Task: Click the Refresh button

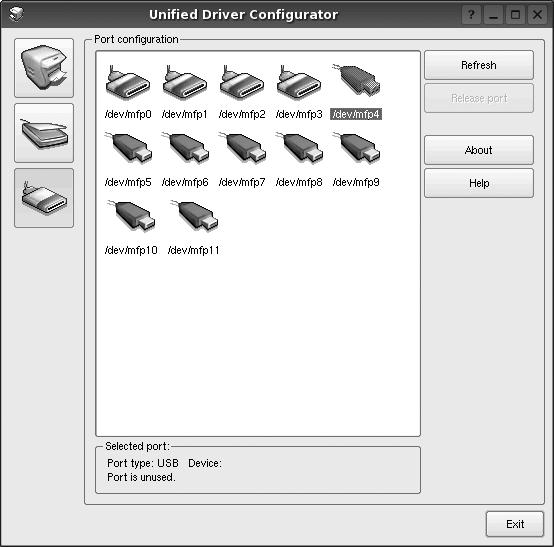Action: tap(479, 65)
